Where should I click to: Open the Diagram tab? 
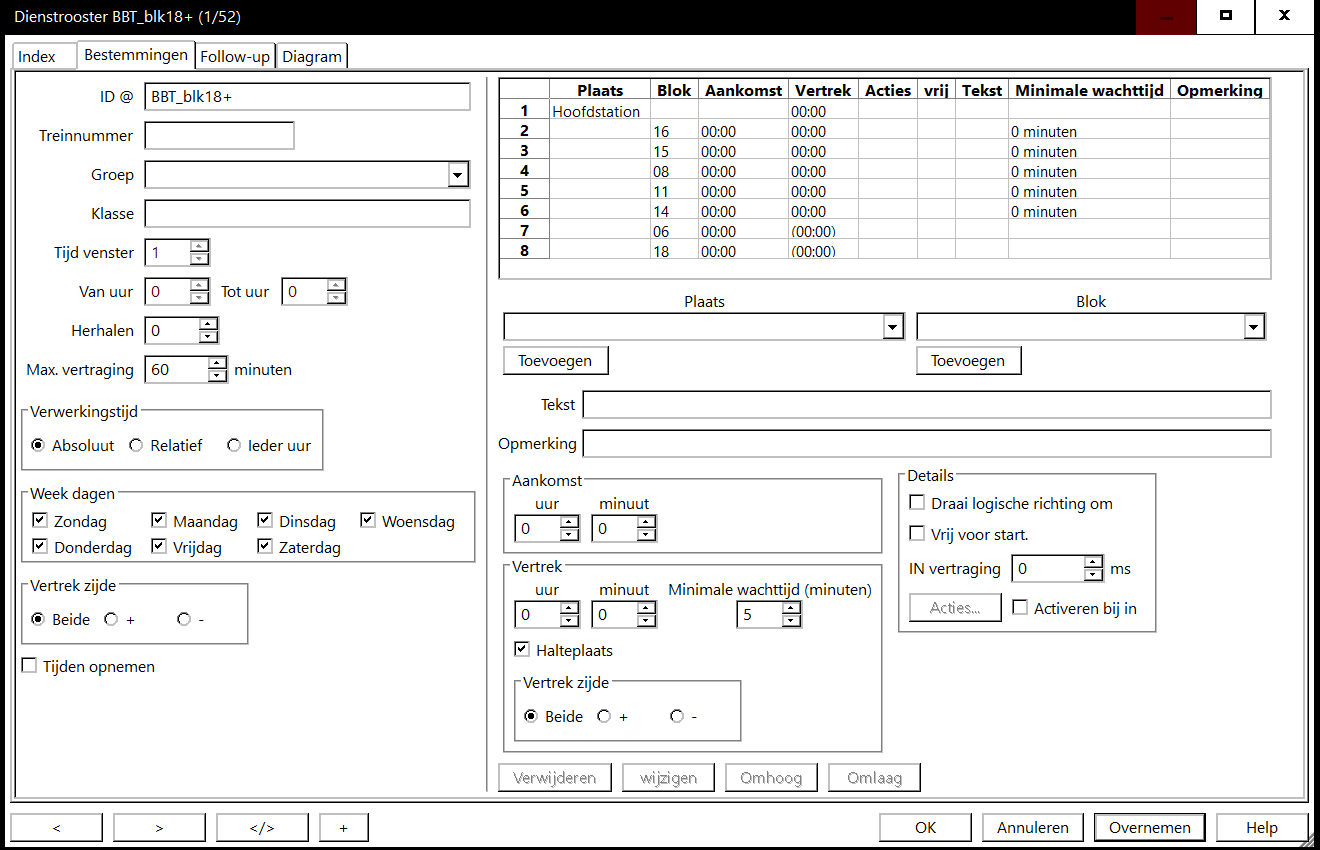coord(312,56)
